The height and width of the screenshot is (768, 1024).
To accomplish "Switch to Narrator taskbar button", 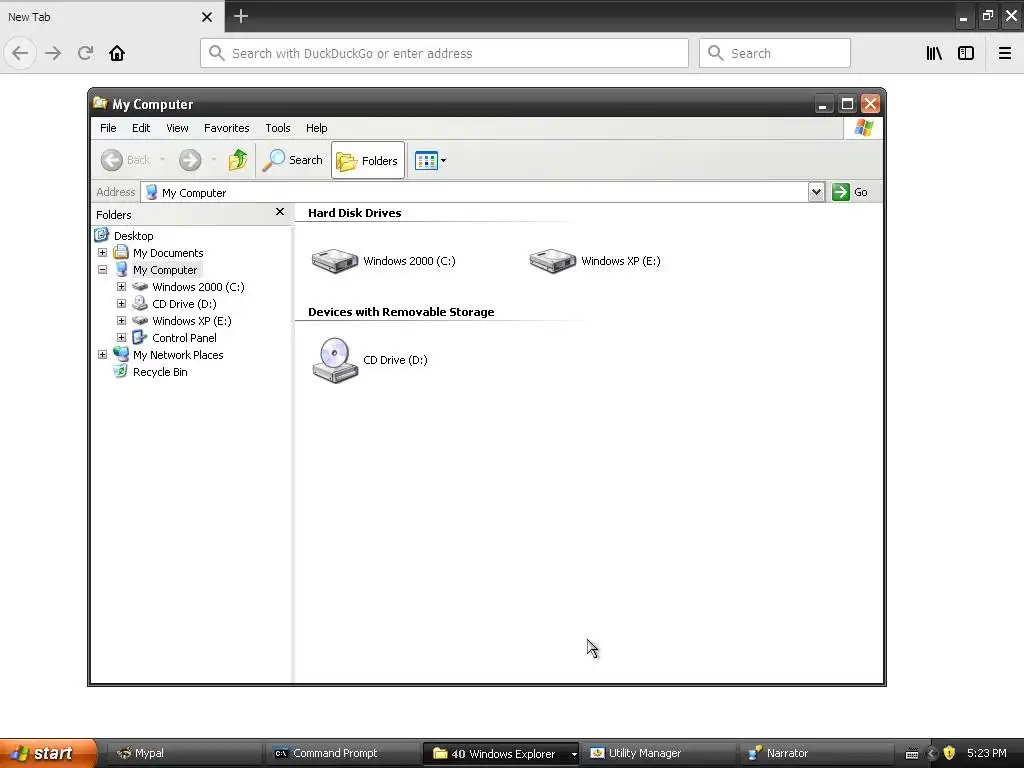I will click(816, 753).
